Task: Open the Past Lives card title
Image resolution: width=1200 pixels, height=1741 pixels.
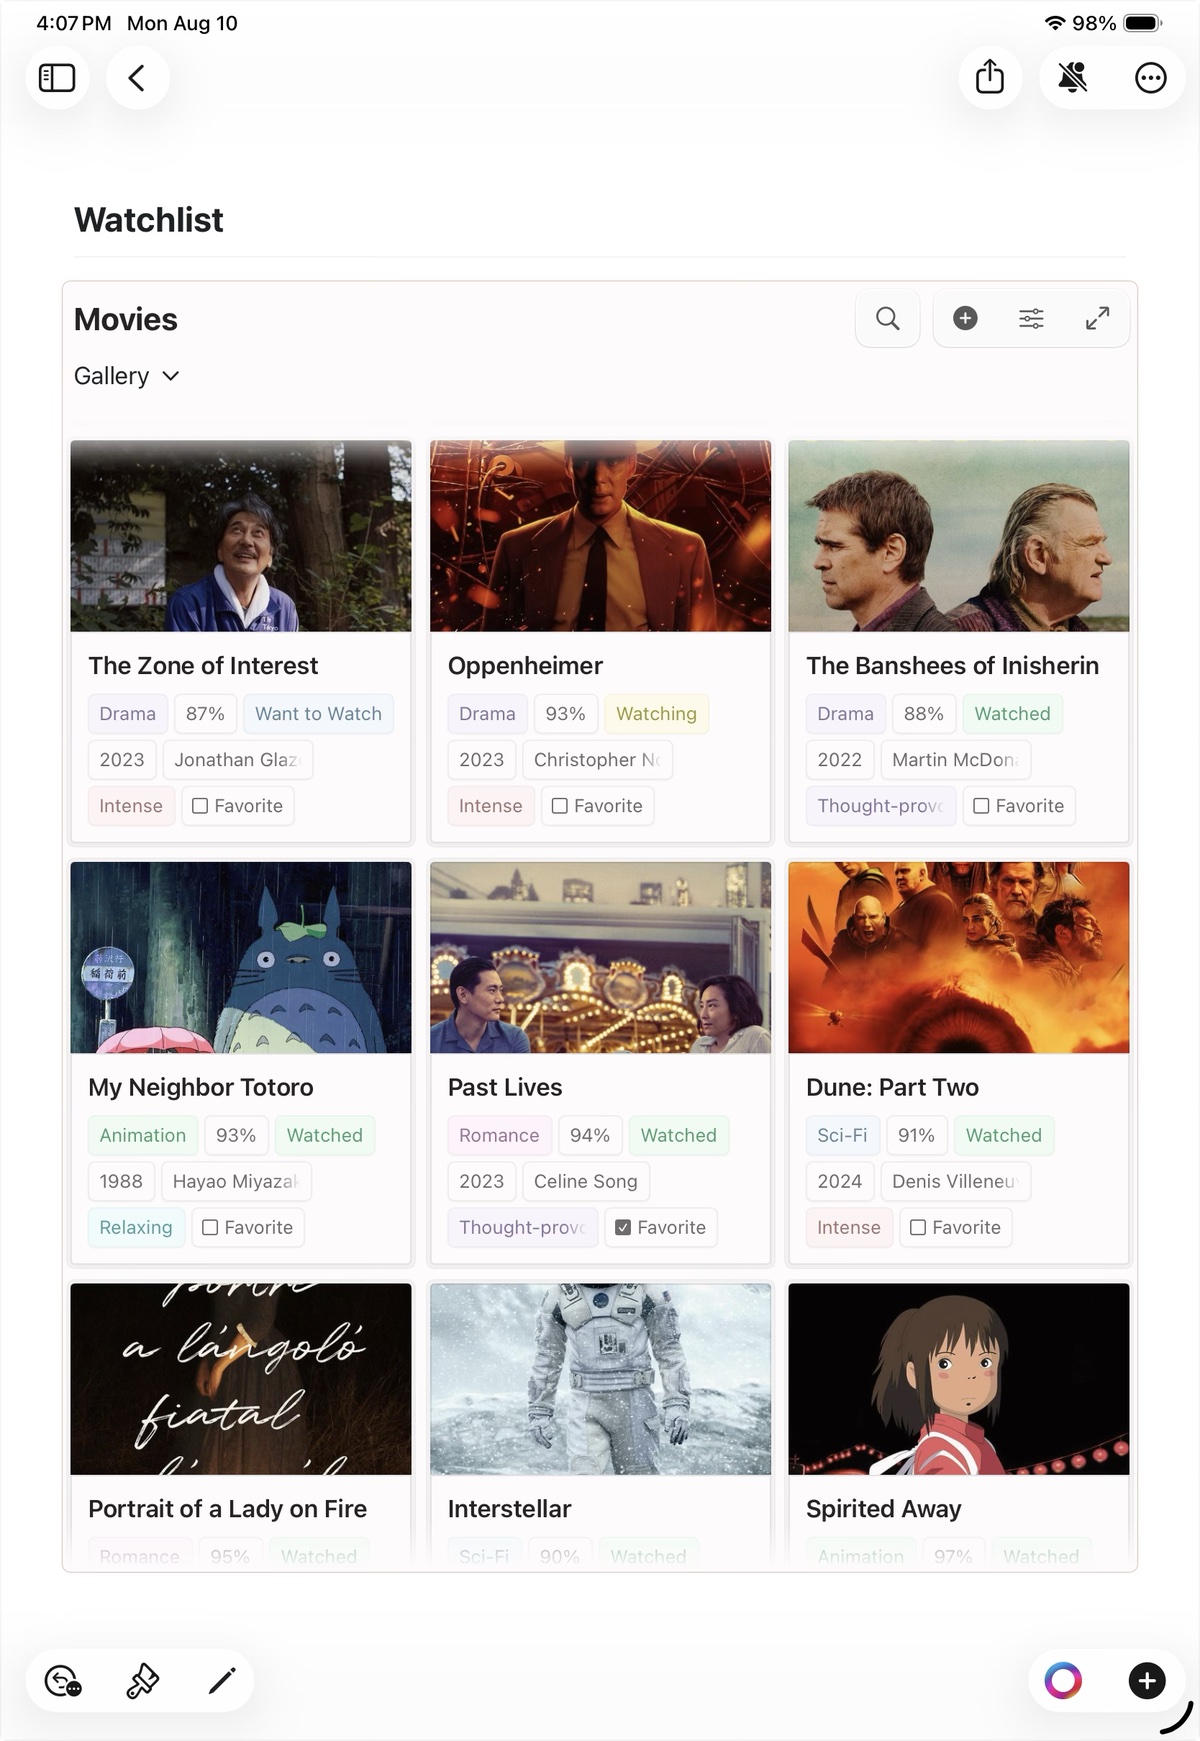Action: (505, 1088)
